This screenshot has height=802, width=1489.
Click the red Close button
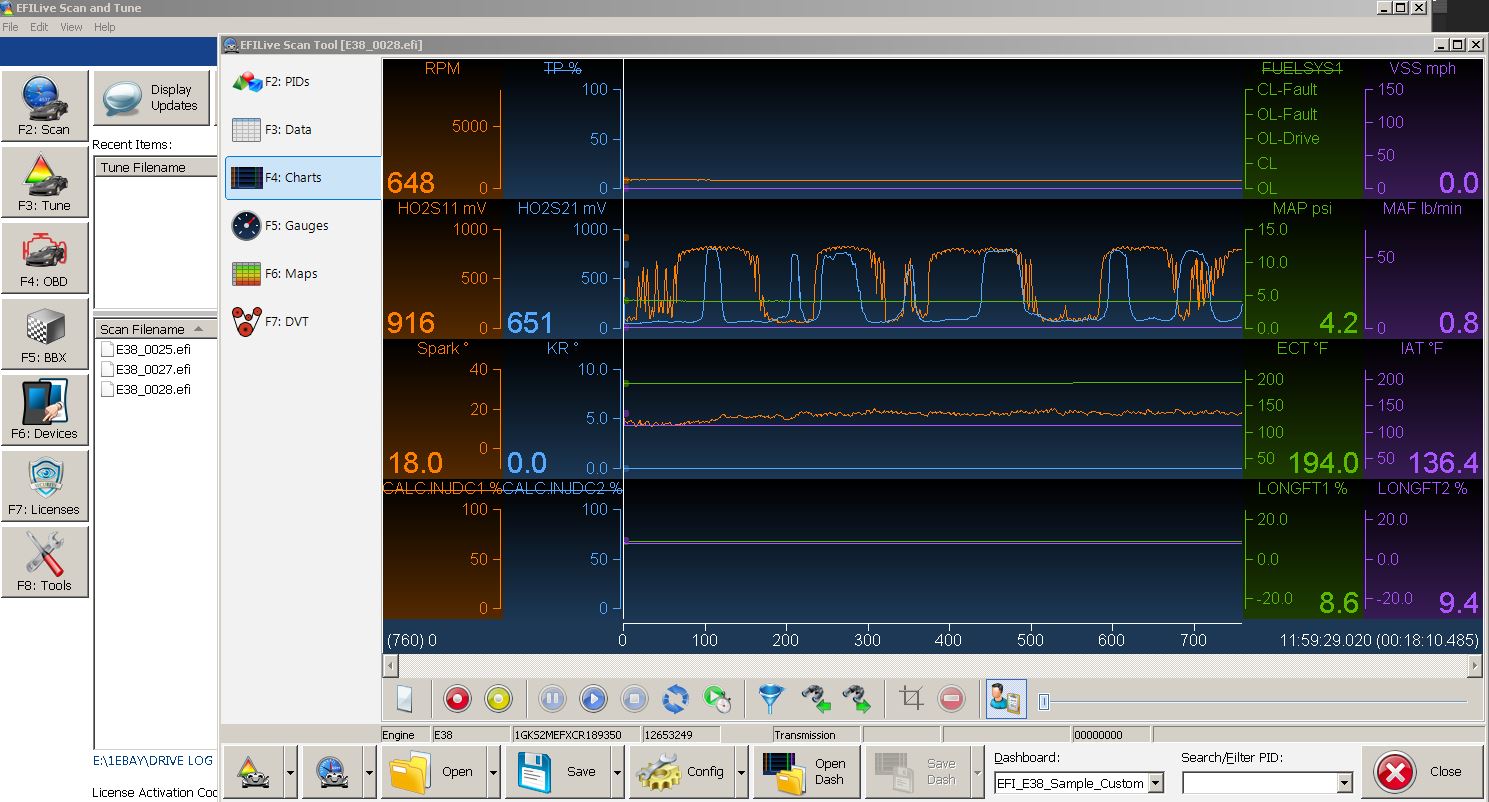1422,772
